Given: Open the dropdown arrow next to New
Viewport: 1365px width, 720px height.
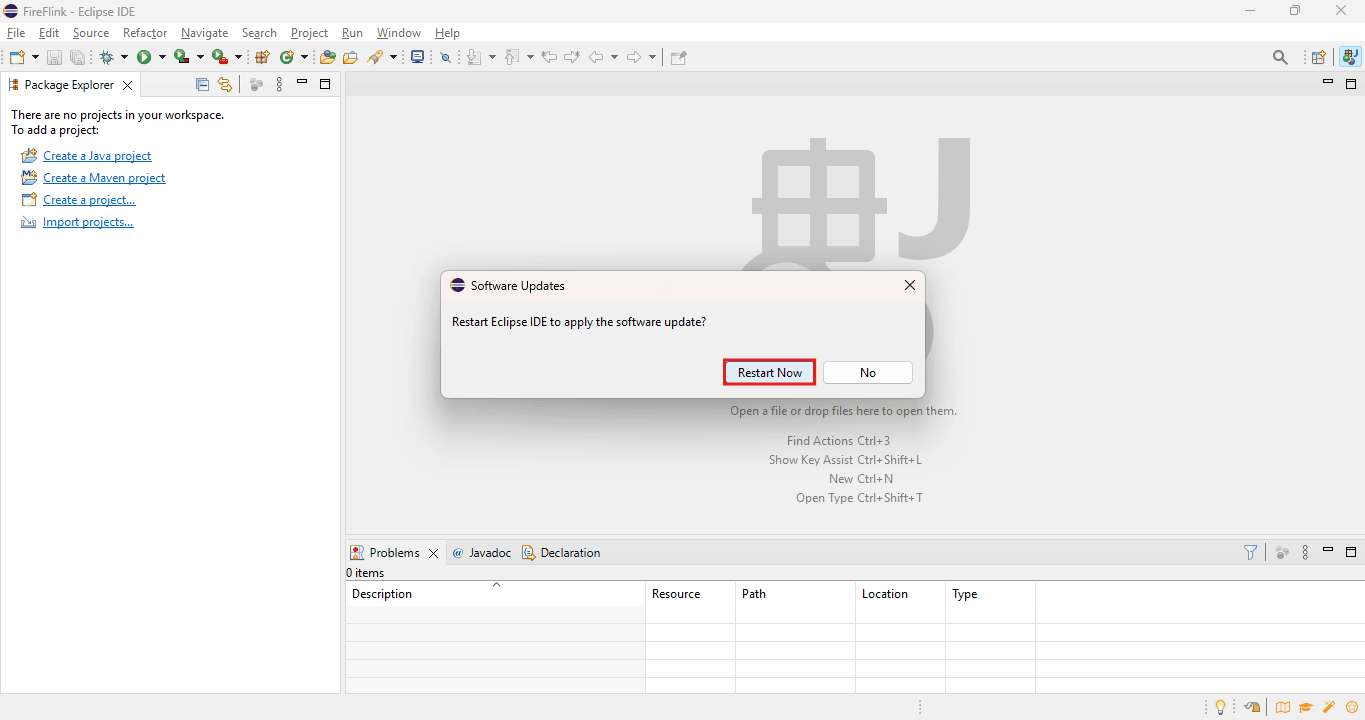Looking at the screenshot, I should tap(36, 58).
